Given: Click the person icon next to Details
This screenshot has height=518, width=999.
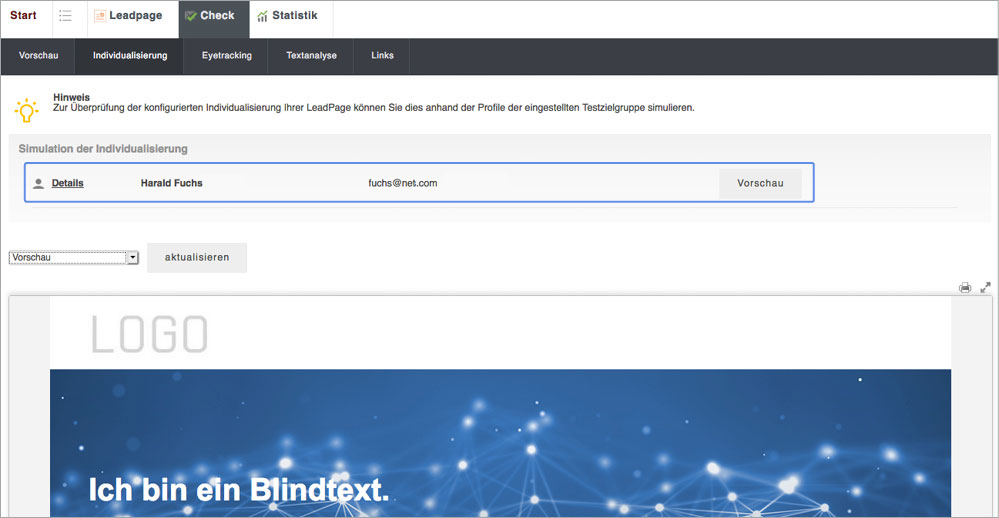Looking at the screenshot, I should [x=38, y=184].
